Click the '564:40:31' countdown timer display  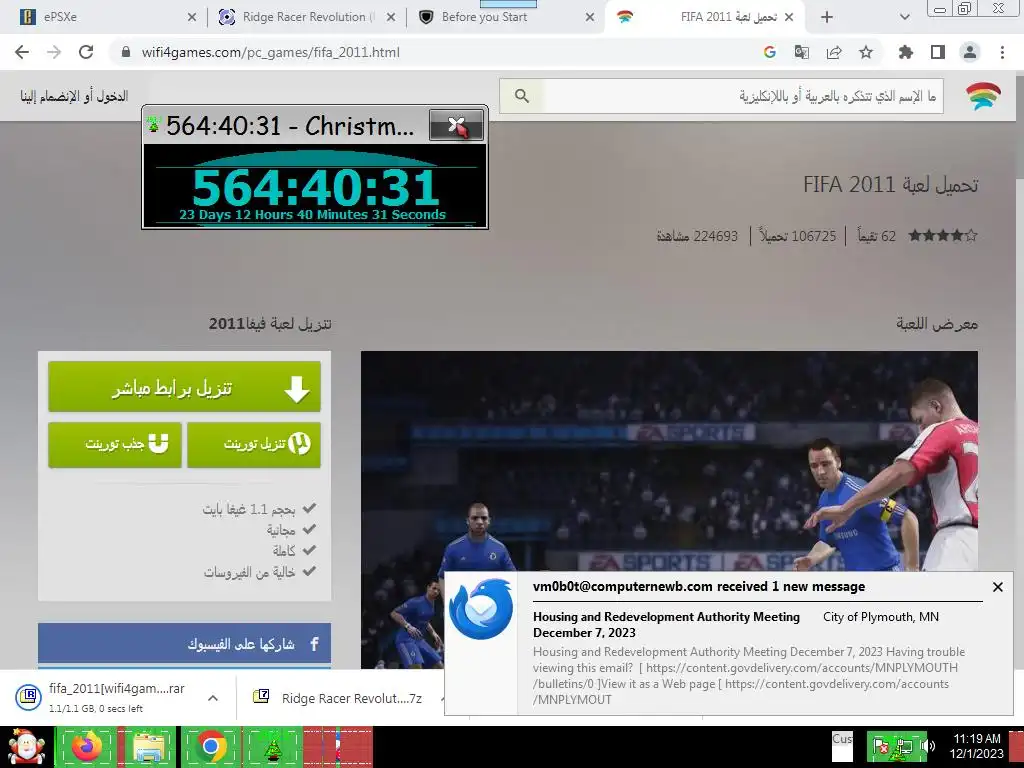[x=315, y=189]
